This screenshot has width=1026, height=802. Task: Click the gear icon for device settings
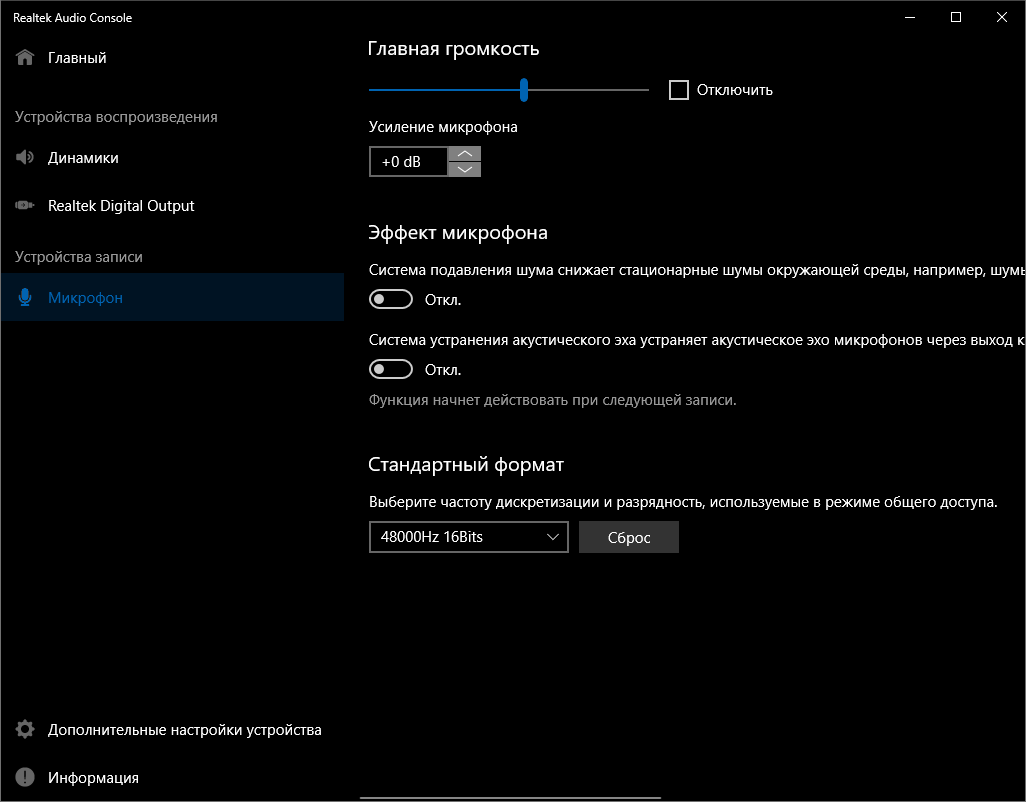pyautogui.click(x=25, y=730)
